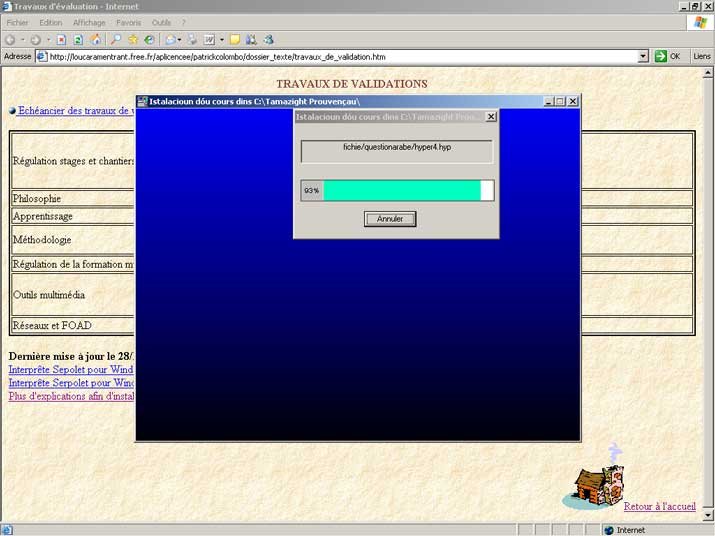This screenshot has height=536, width=715.
Task: Click the Mail envelope icon
Action: click(x=170, y=40)
